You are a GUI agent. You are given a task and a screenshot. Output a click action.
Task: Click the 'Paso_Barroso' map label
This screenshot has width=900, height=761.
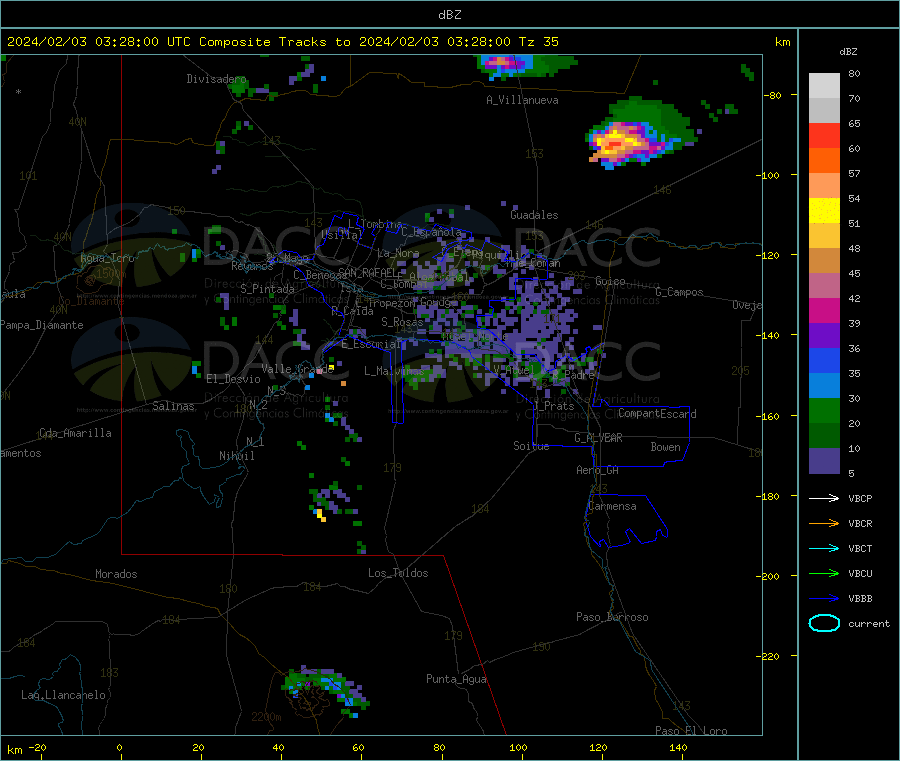pyautogui.click(x=612, y=617)
